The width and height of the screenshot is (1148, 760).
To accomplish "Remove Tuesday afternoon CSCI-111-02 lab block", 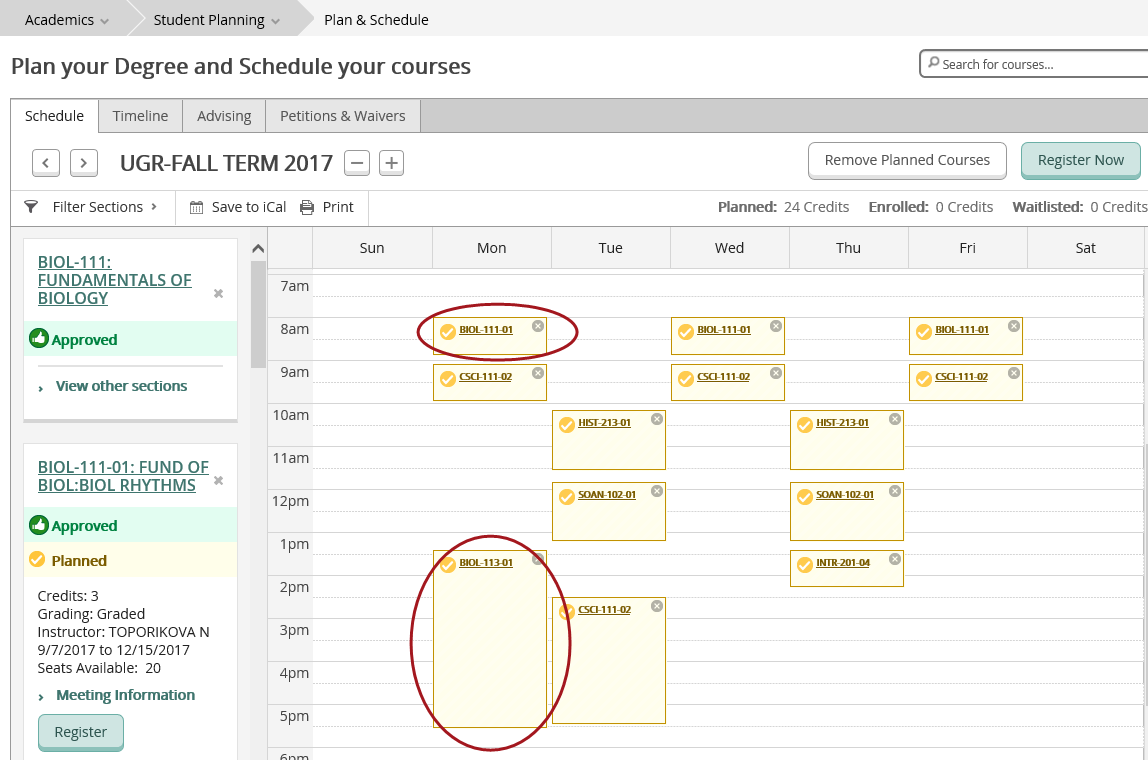I will coord(657,606).
